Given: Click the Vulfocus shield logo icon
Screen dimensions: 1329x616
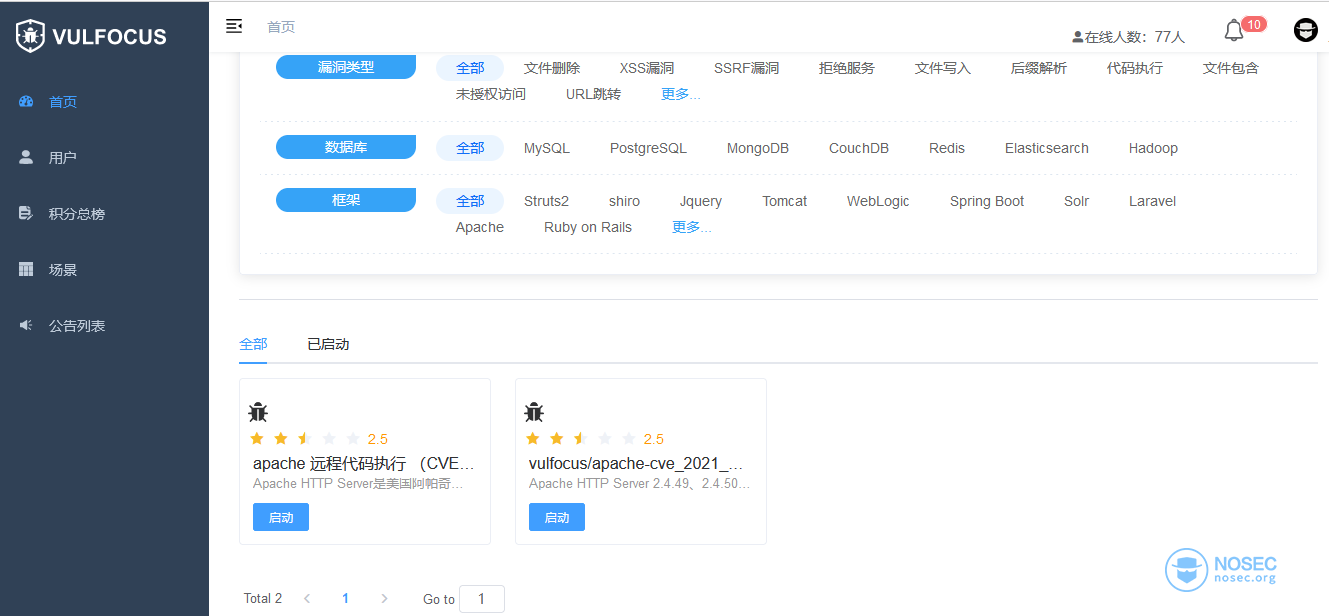Looking at the screenshot, I should [30, 37].
